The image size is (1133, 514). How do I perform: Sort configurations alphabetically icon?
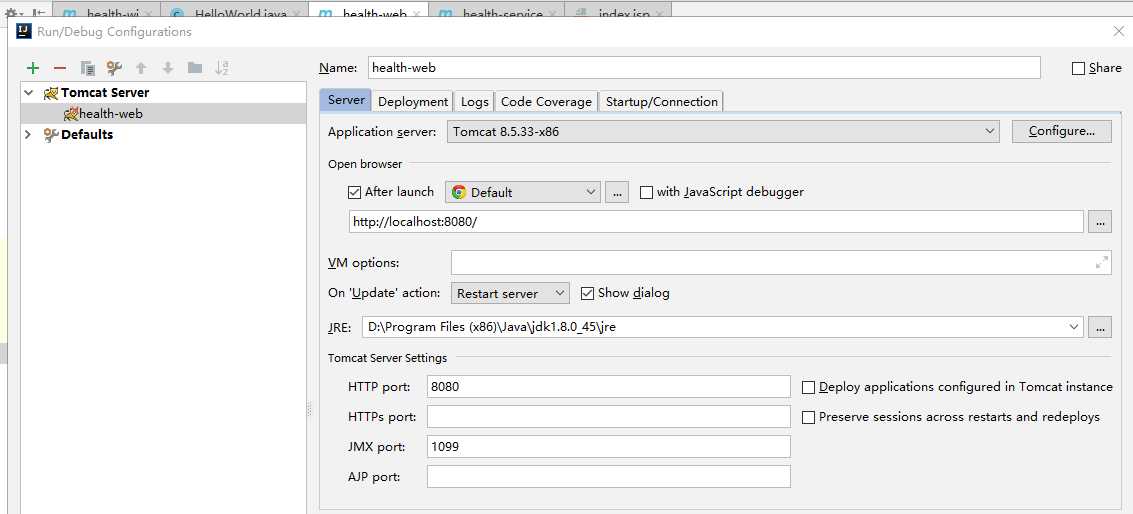pyautogui.click(x=222, y=68)
